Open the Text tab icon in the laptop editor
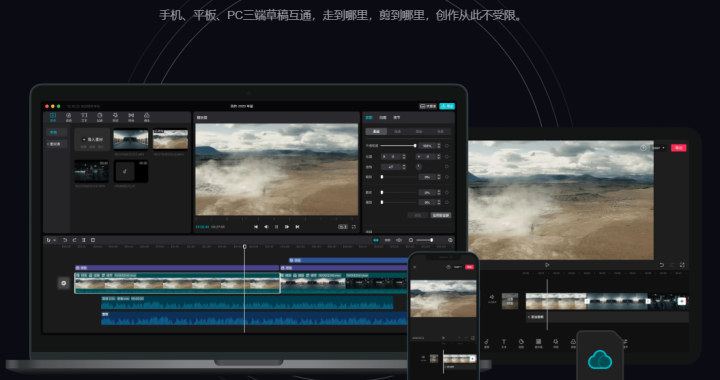Image resolution: width=720 pixels, height=380 pixels. point(84,117)
